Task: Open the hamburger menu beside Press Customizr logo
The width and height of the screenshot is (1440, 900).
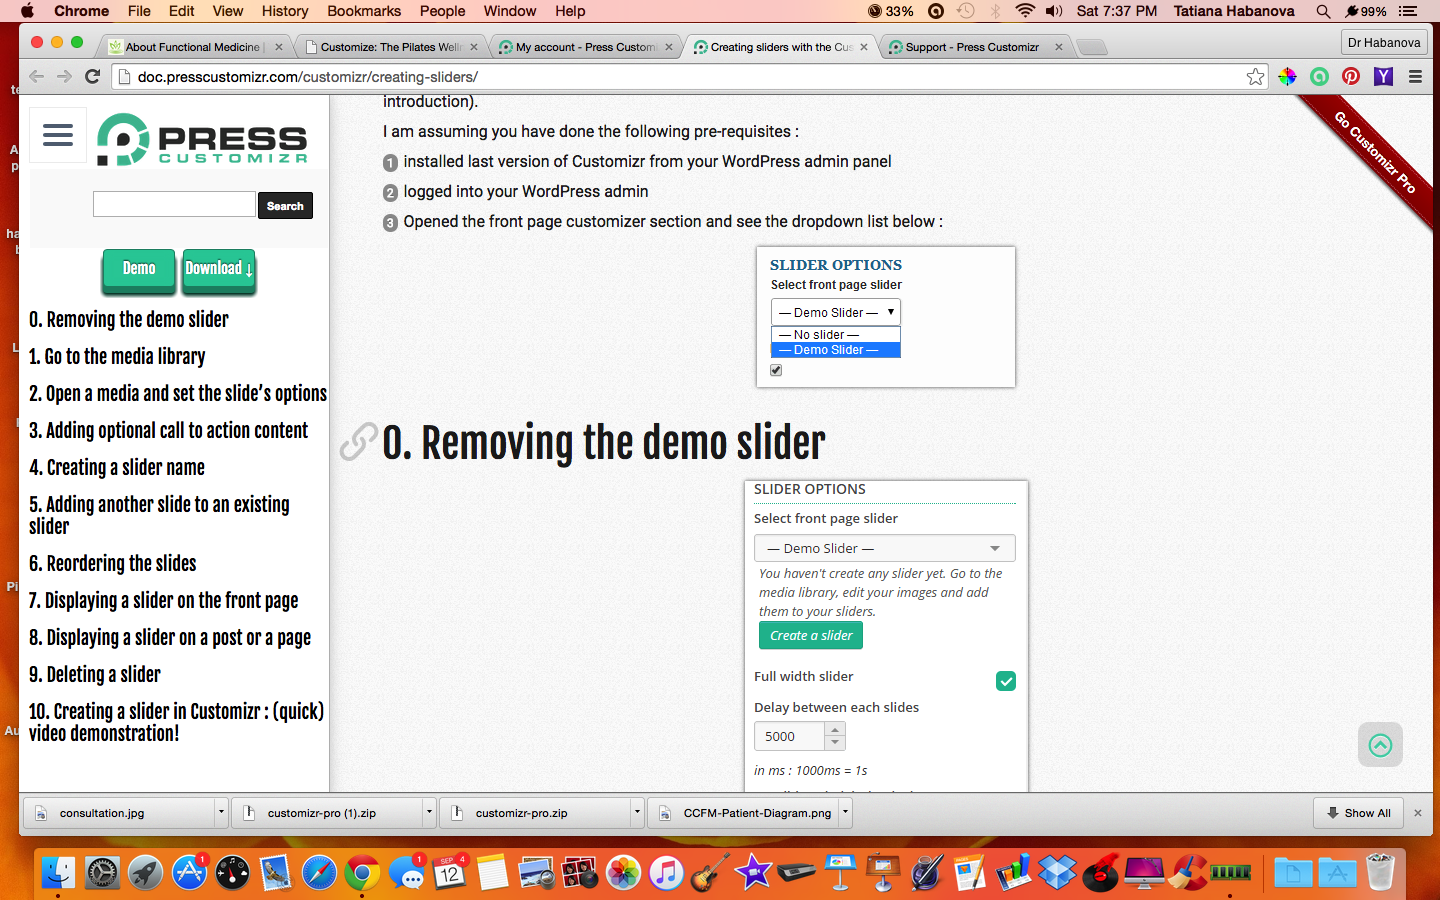Action: point(58,135)
